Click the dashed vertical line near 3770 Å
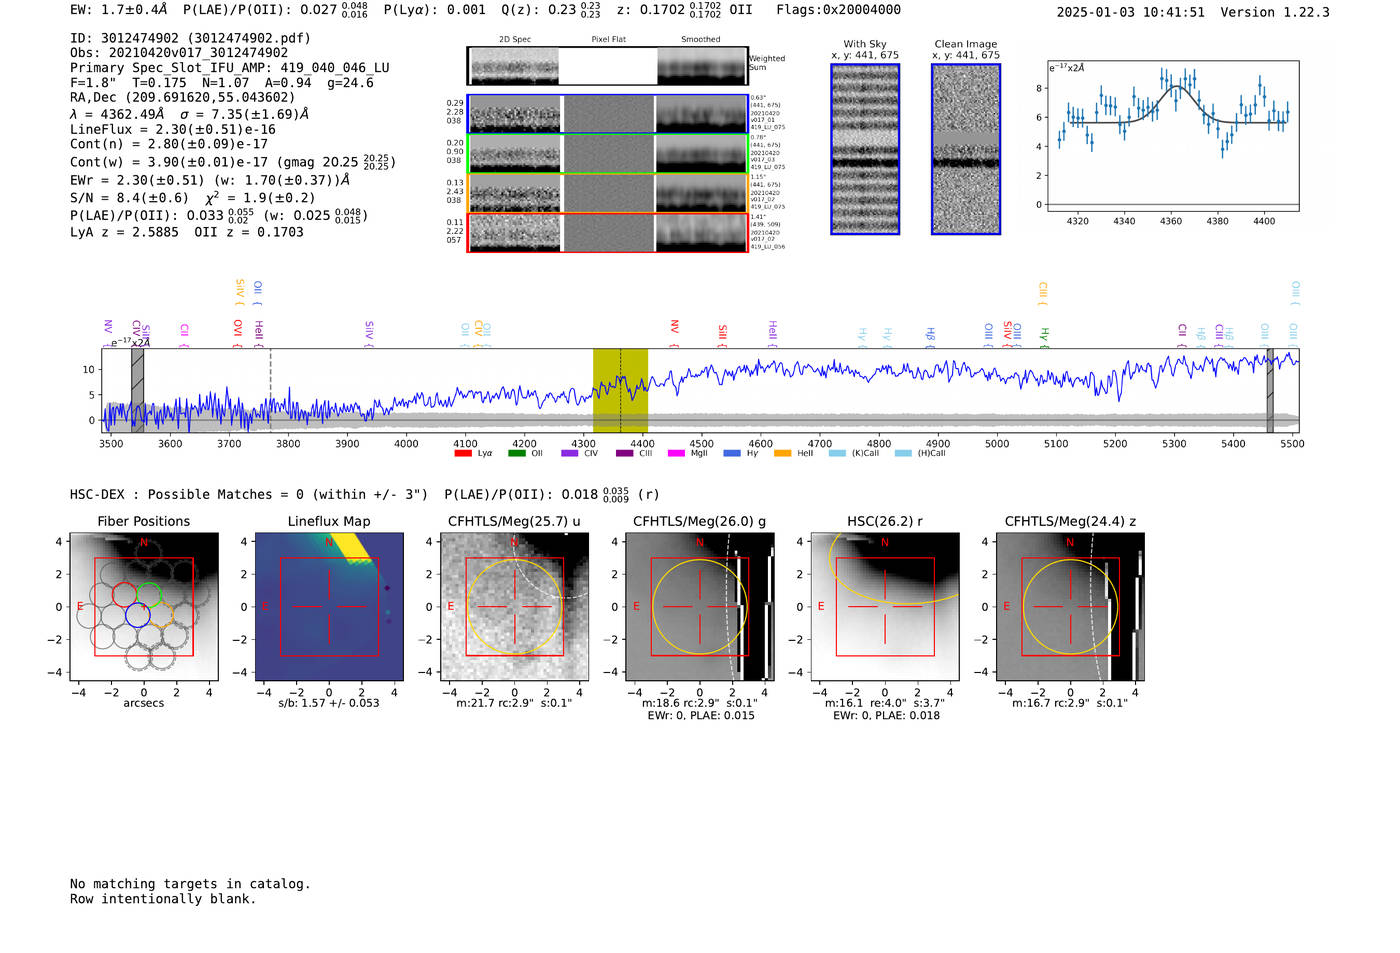Image resolution: width=1400 pixels, height=953 pixels. [270, 390]
